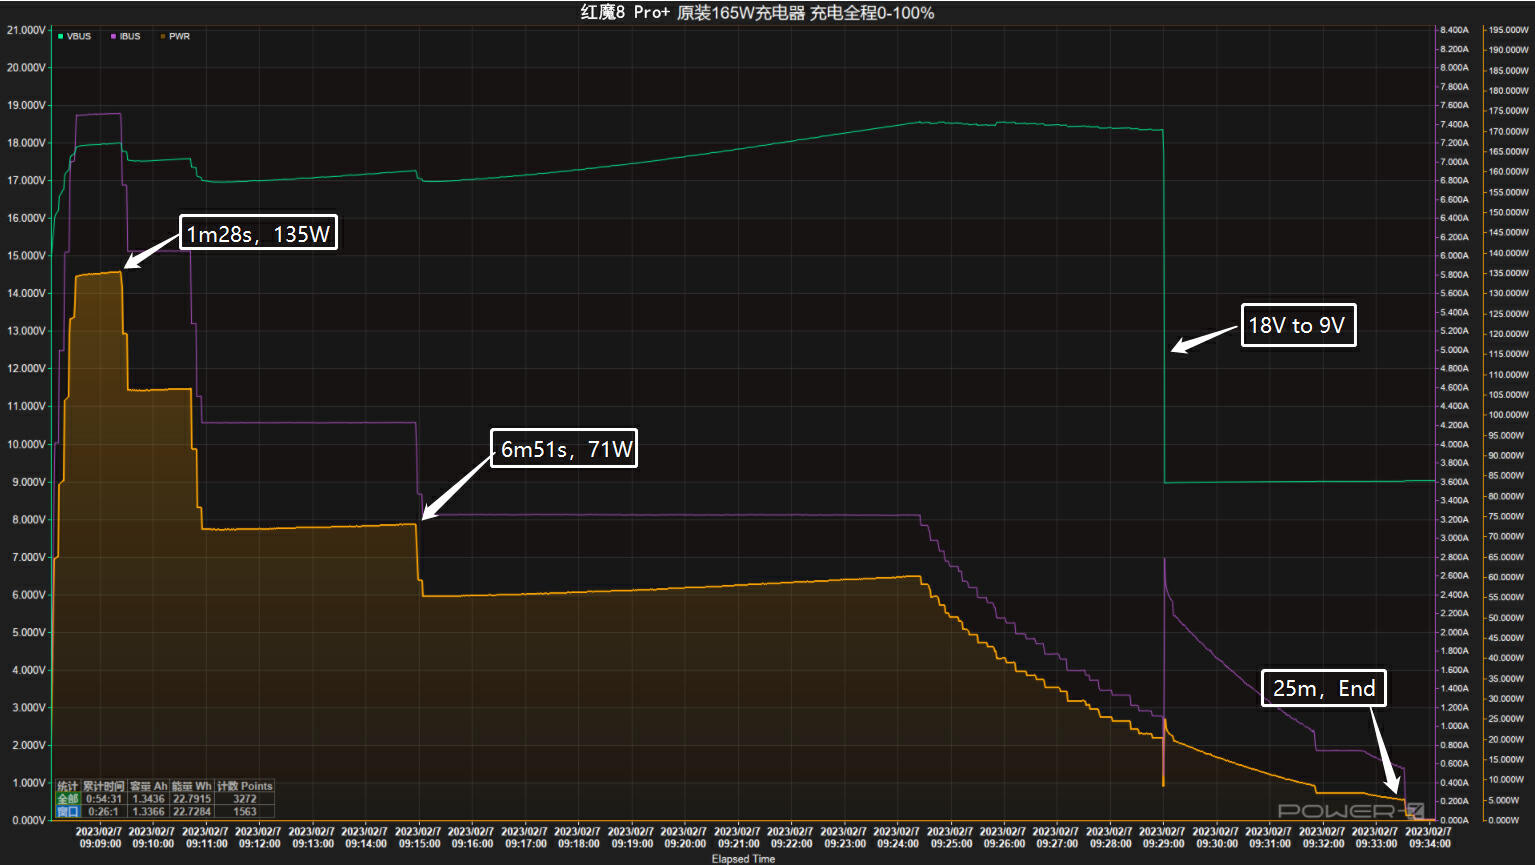The height and width of the screenshot is (865, 1535).
Task: Click the 容量 Ah column header
Action: (x=148, y=786)
